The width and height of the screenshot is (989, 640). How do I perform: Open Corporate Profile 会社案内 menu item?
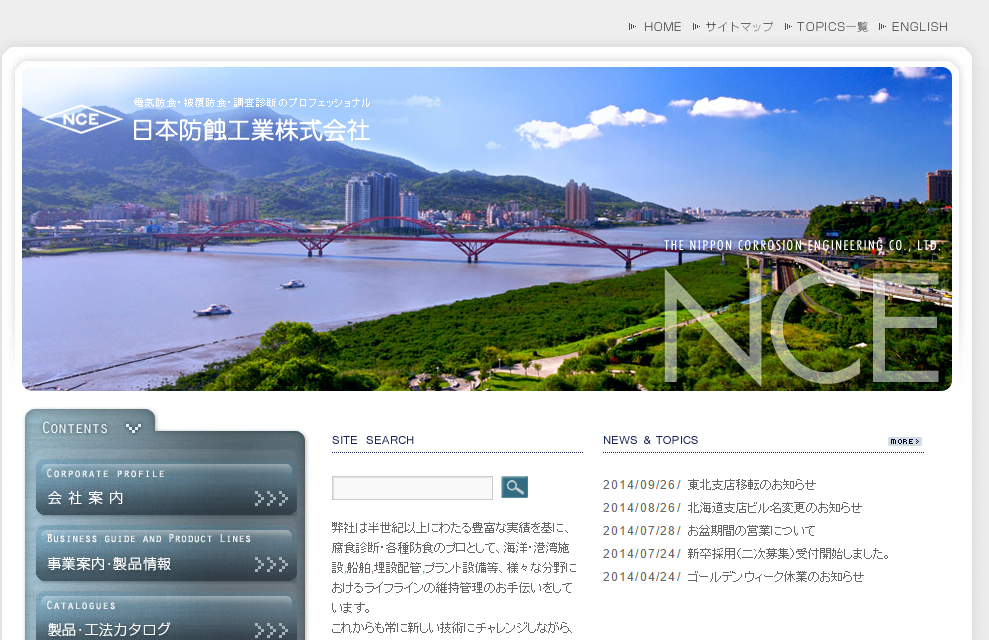click(x=167, y=489)
